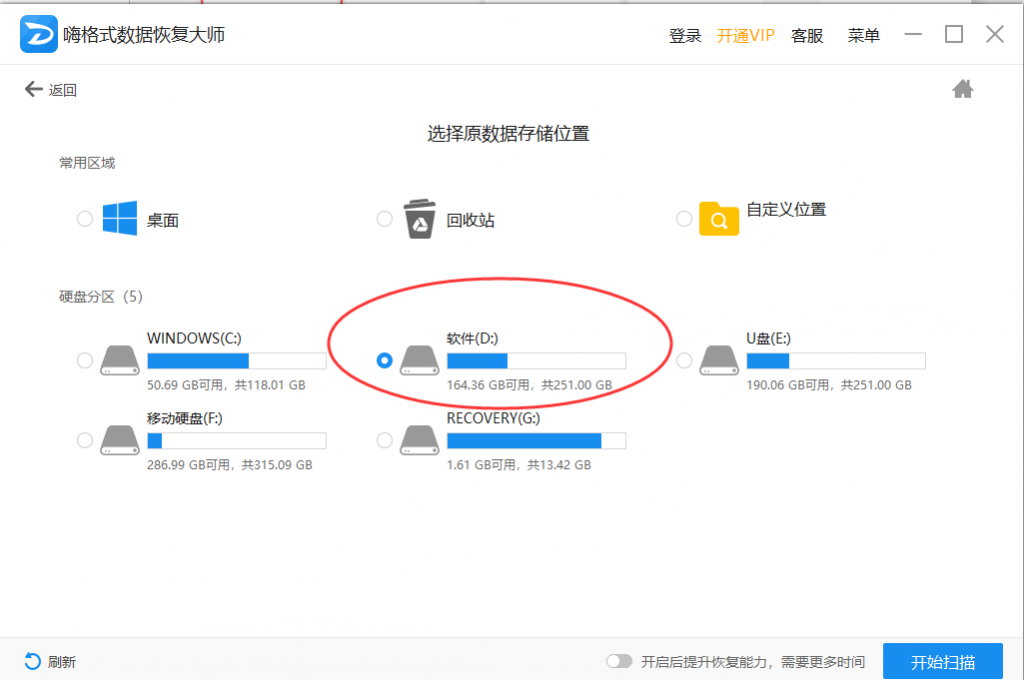Click WINDOWS(C:) usage bar
Image resolution: width=1024 pixels, height=680 pixels.
236,361
